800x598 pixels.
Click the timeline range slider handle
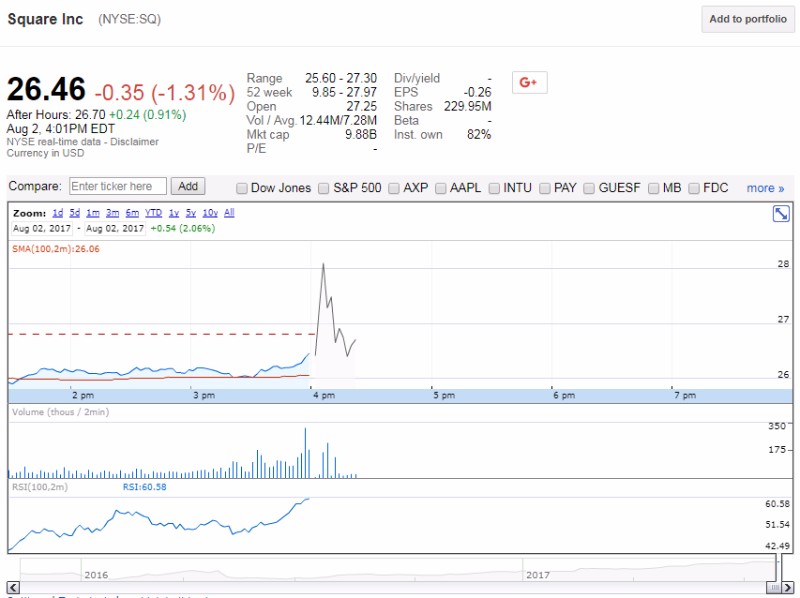[x=775, y=587]
